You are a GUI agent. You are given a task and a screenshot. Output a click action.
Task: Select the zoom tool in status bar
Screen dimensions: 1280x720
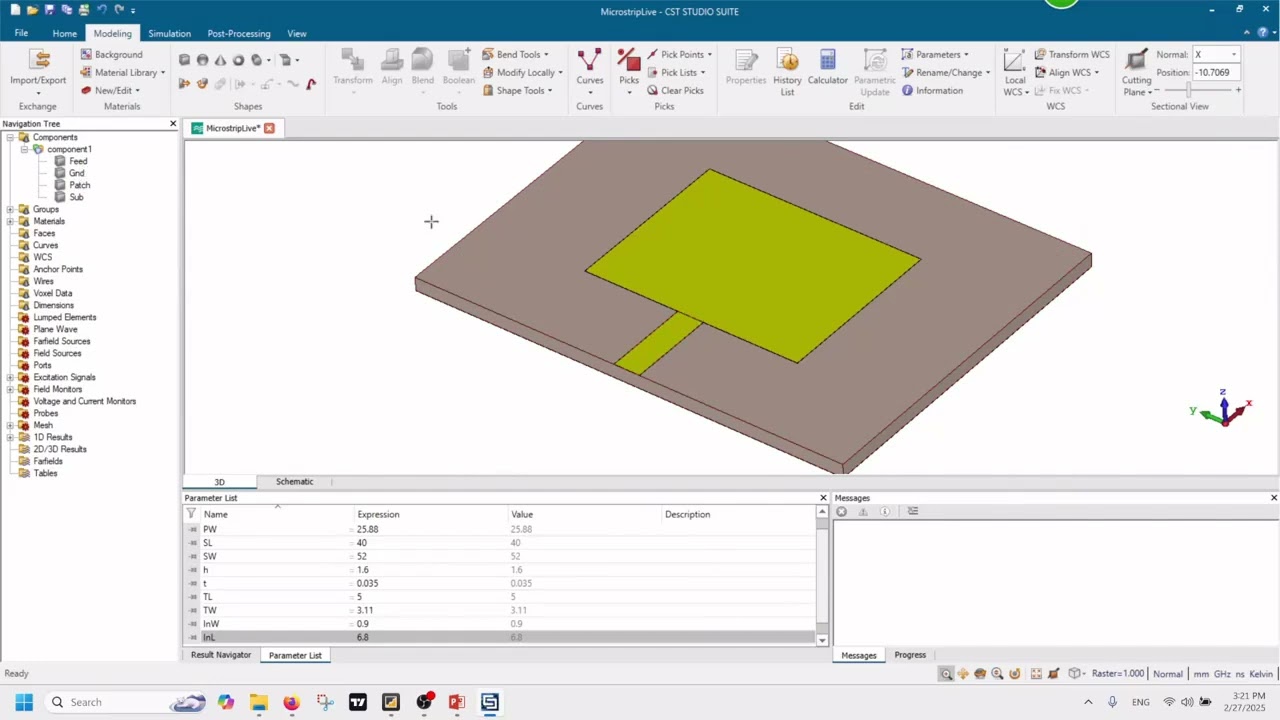946,674
